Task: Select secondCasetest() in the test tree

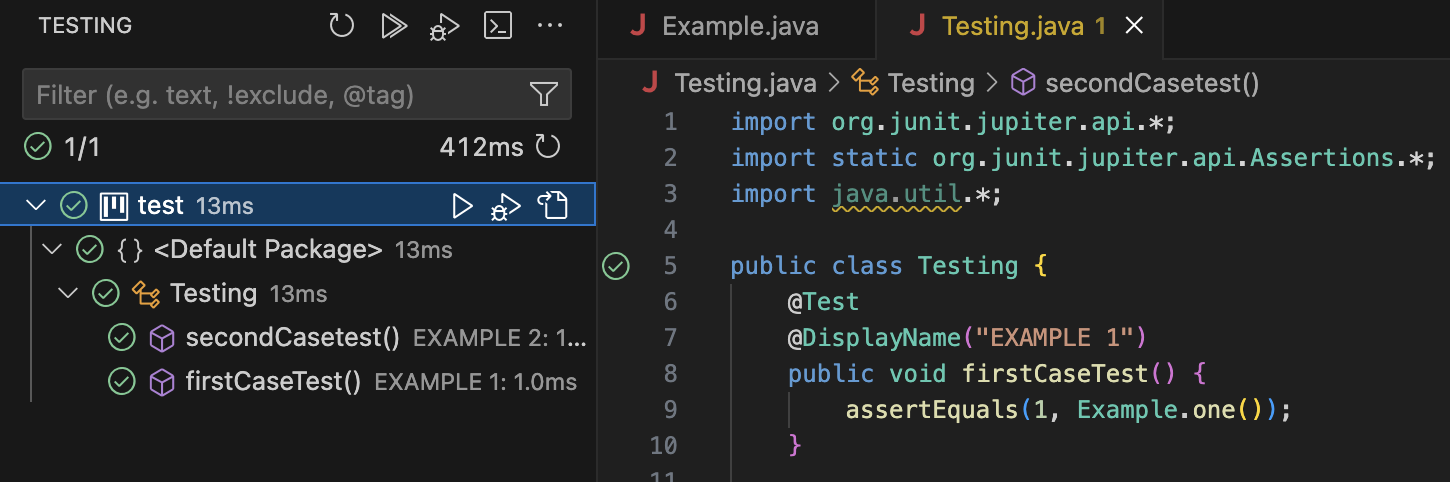Action: [x=292, y=339]
